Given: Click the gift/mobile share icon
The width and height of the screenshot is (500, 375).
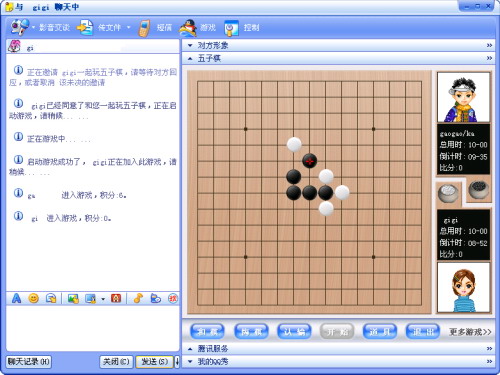Looking at the screenshot, I should 155,298.
